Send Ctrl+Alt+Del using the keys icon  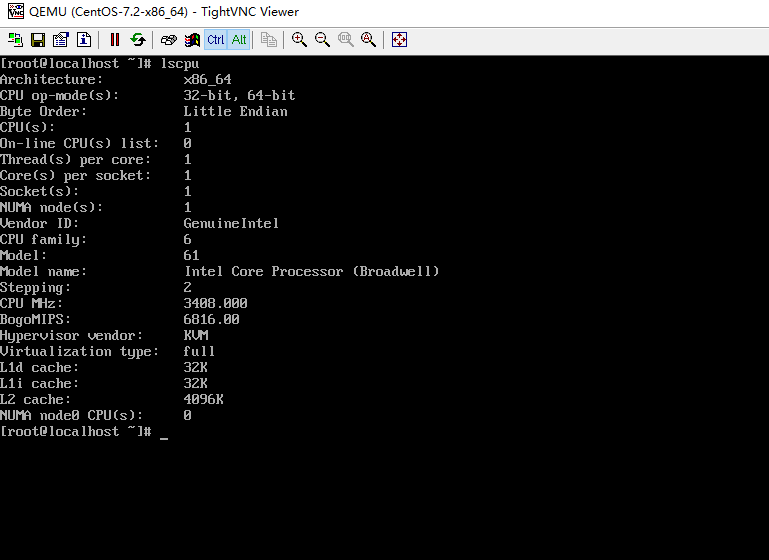[x=169, y=40]
